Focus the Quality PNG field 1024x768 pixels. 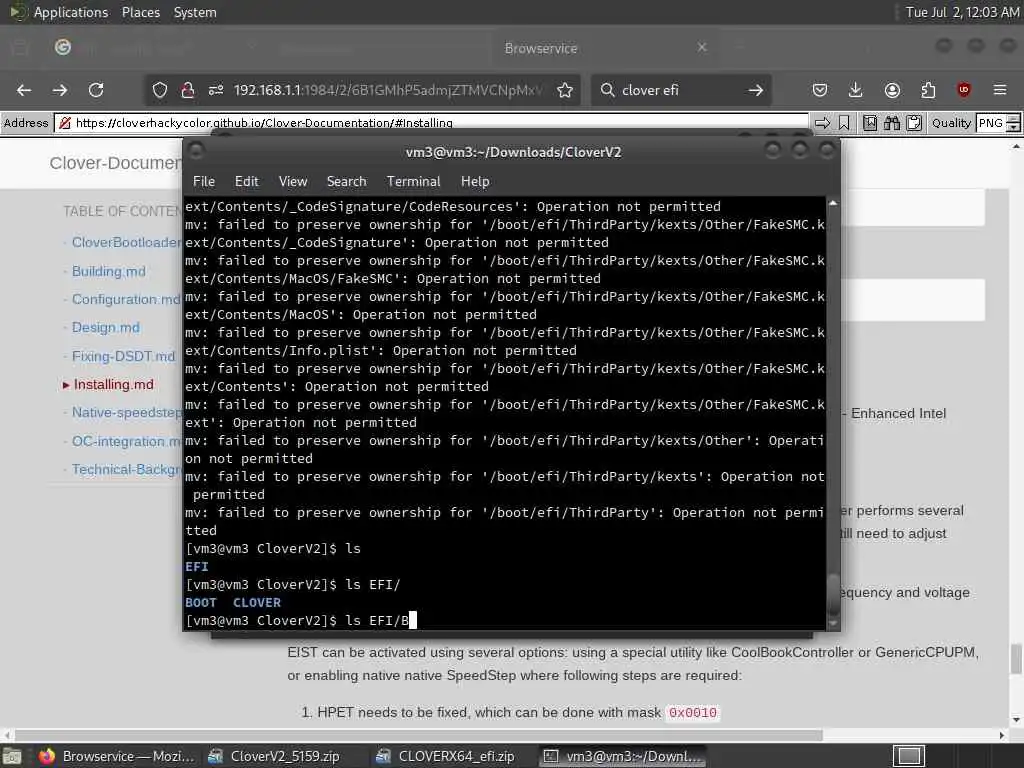(x=991, y=123)
